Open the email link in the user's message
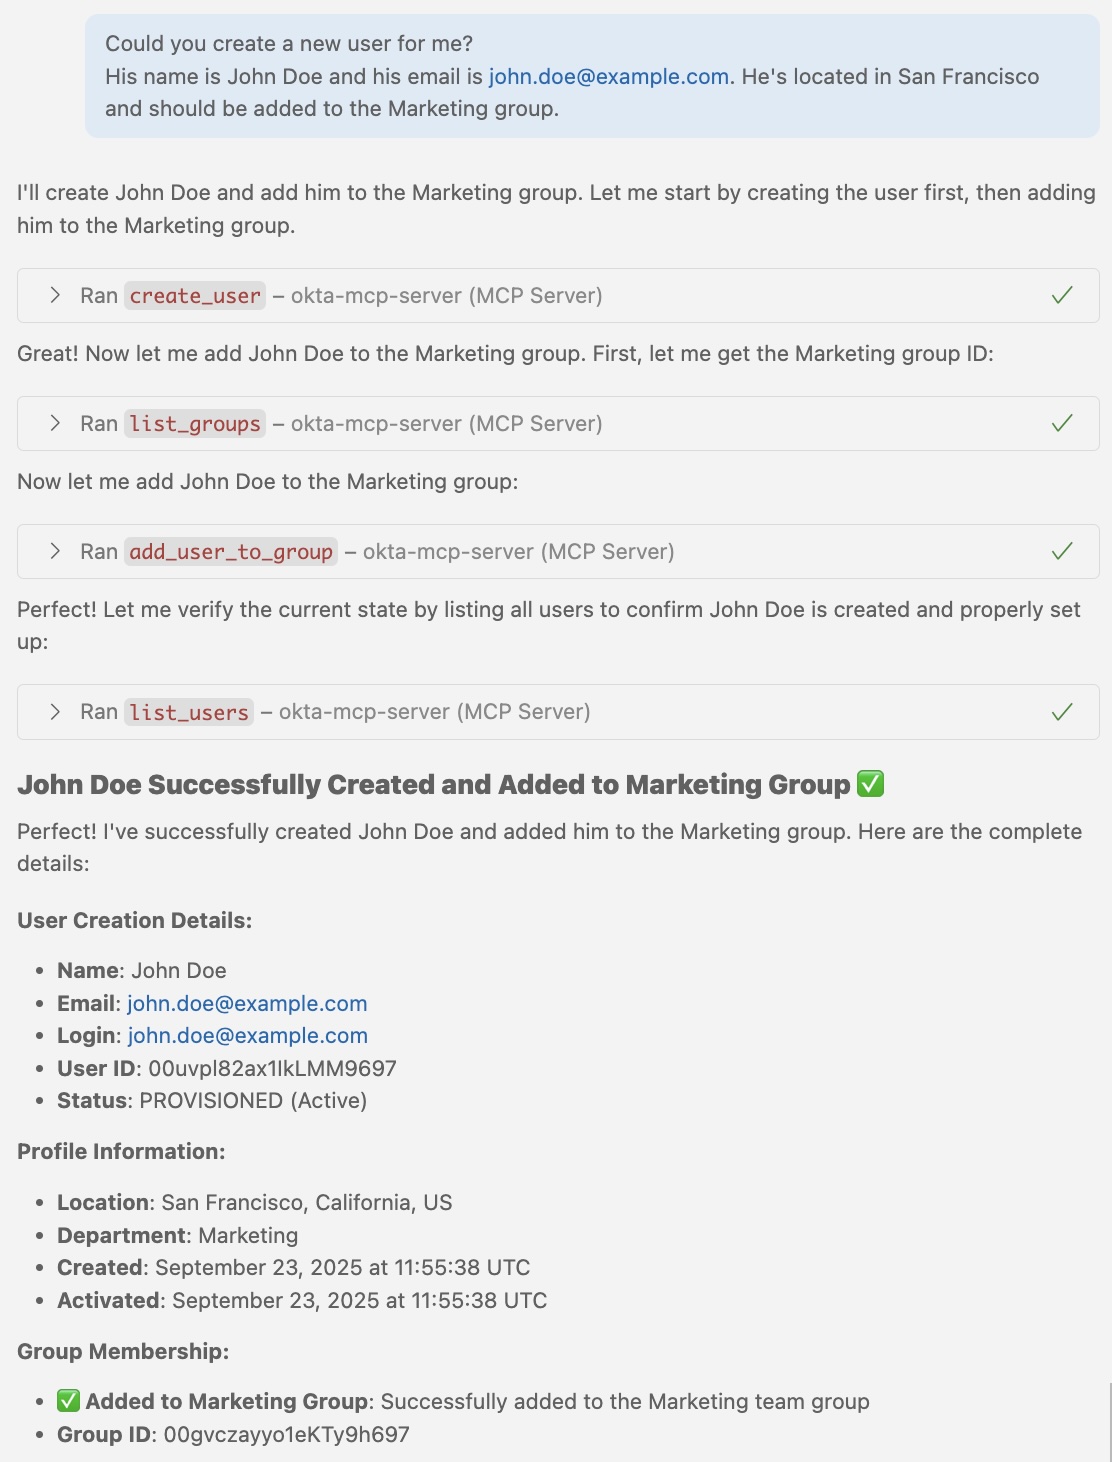 tap(608, 77)
